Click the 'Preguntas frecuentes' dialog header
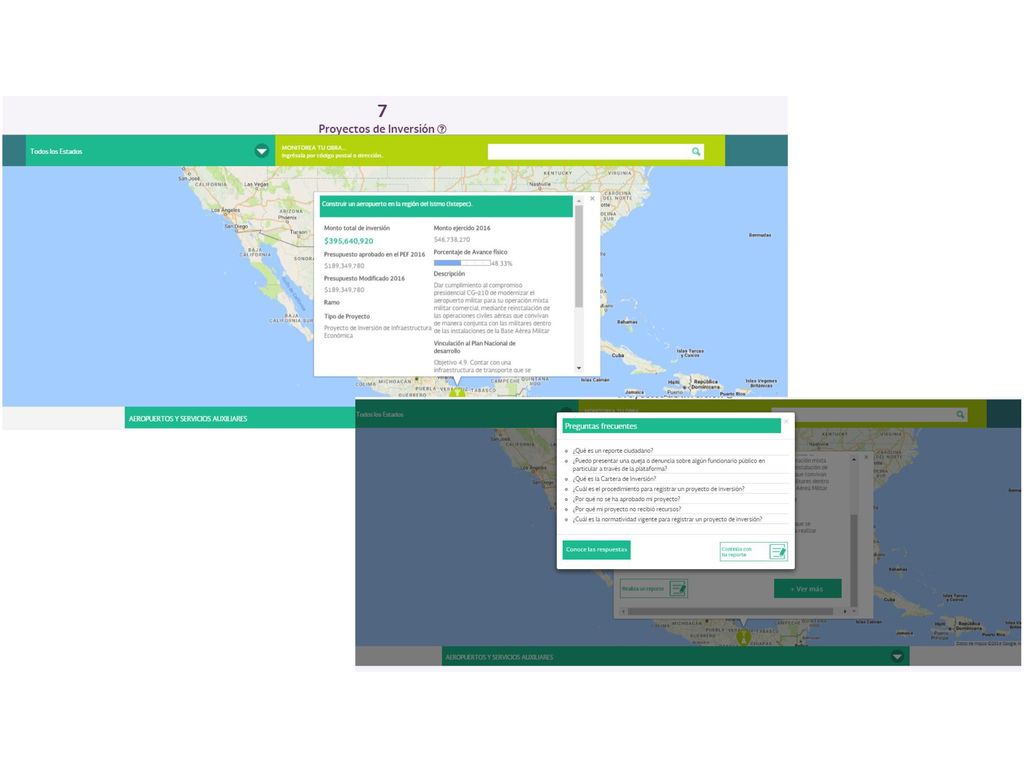Screen dimensions: 1024x768 (671, 426)
